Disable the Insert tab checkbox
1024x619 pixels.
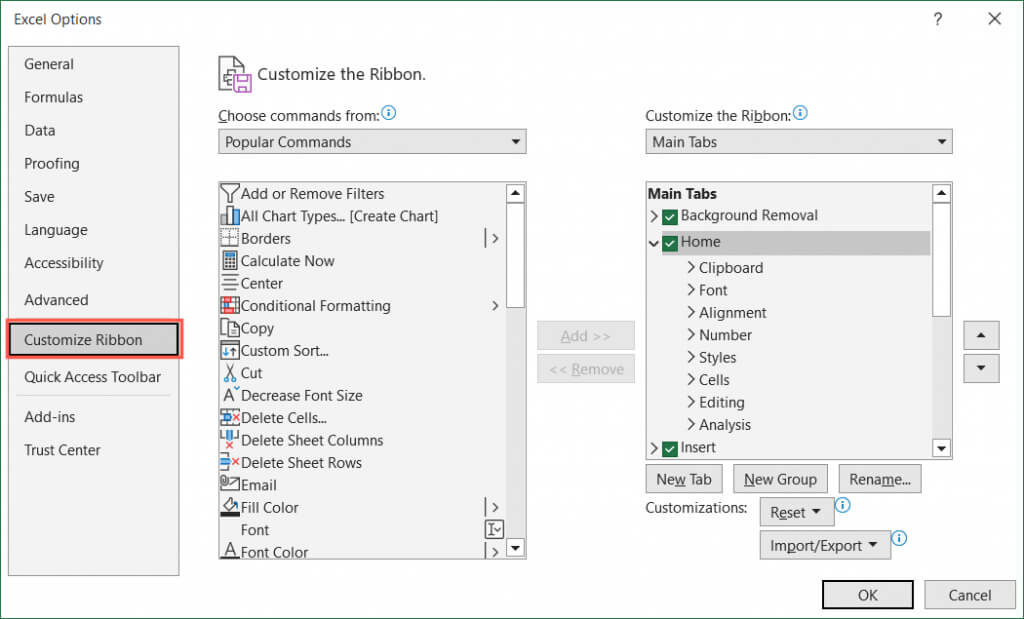click(x=670, y=448)
